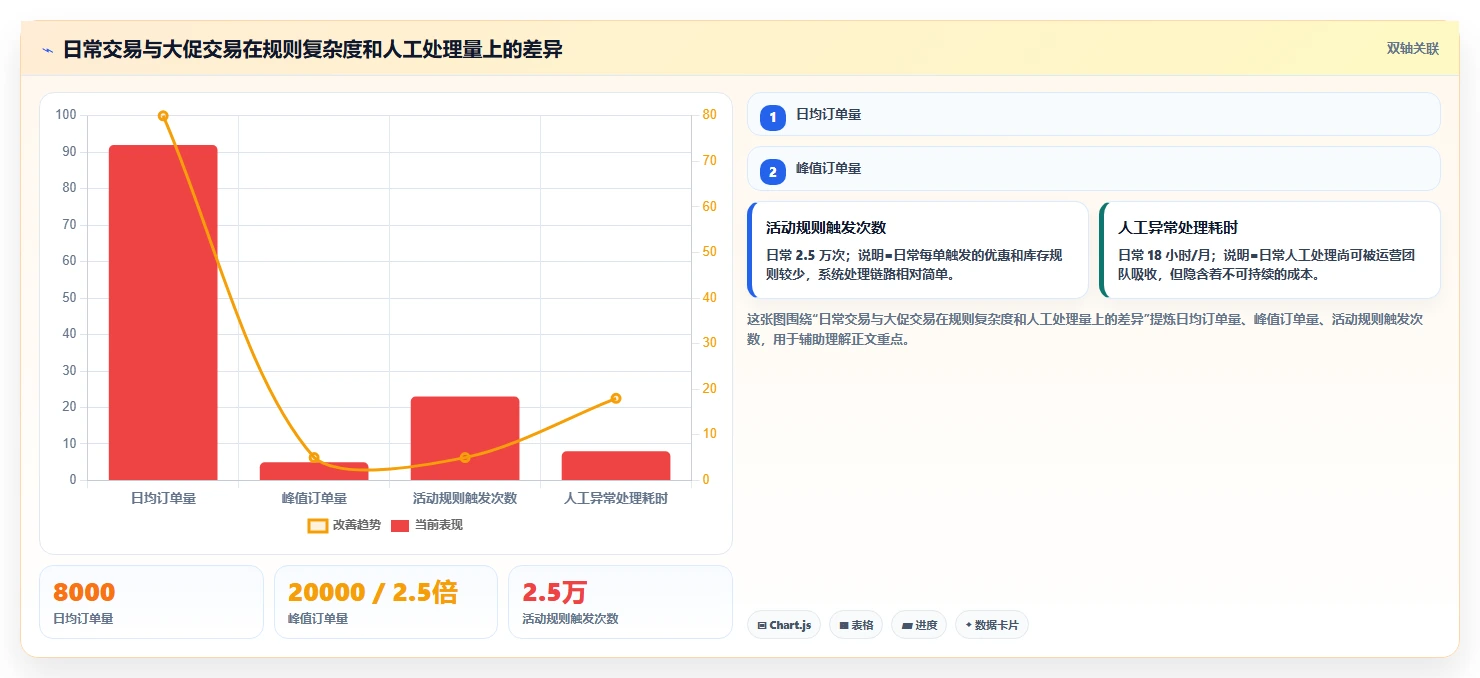Screen dimensions: 1480x678
Task: Open the 人工异常处理耗时 info card
Action: click(x=1269, y=250)
